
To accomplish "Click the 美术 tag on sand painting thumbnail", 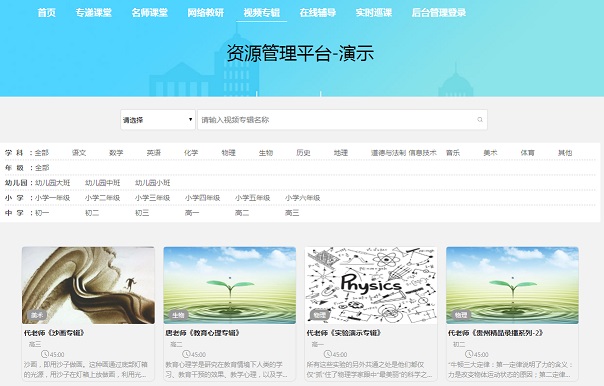I will tap(37, 315).
